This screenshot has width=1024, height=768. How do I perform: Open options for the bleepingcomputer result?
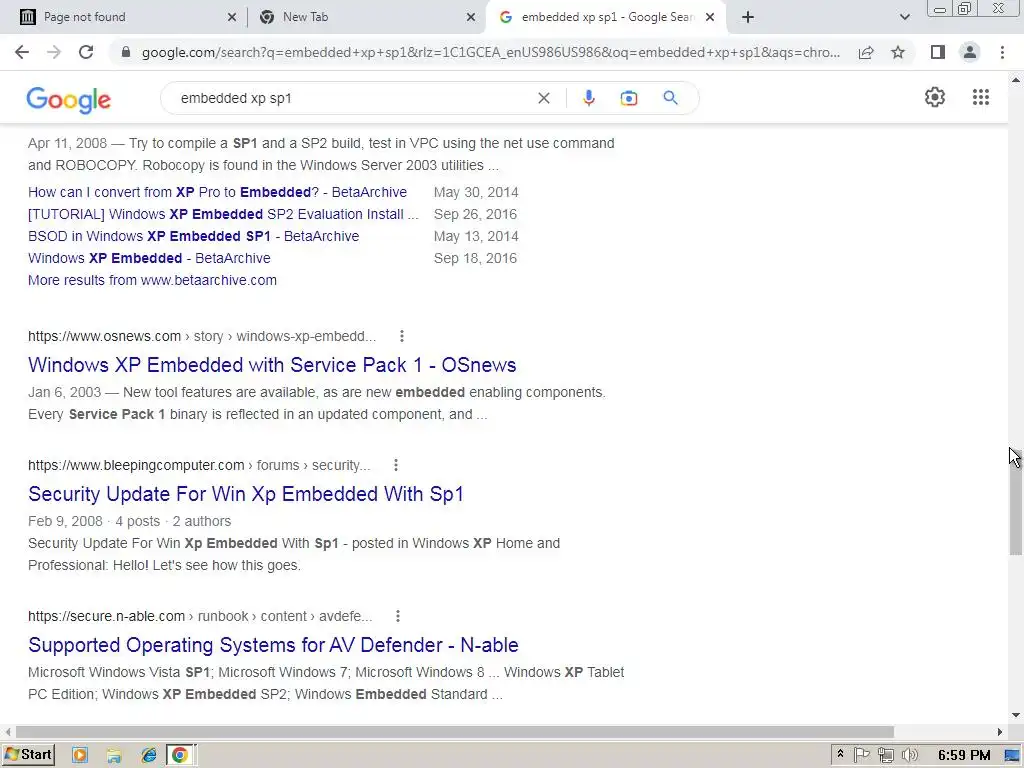point(396,465)
